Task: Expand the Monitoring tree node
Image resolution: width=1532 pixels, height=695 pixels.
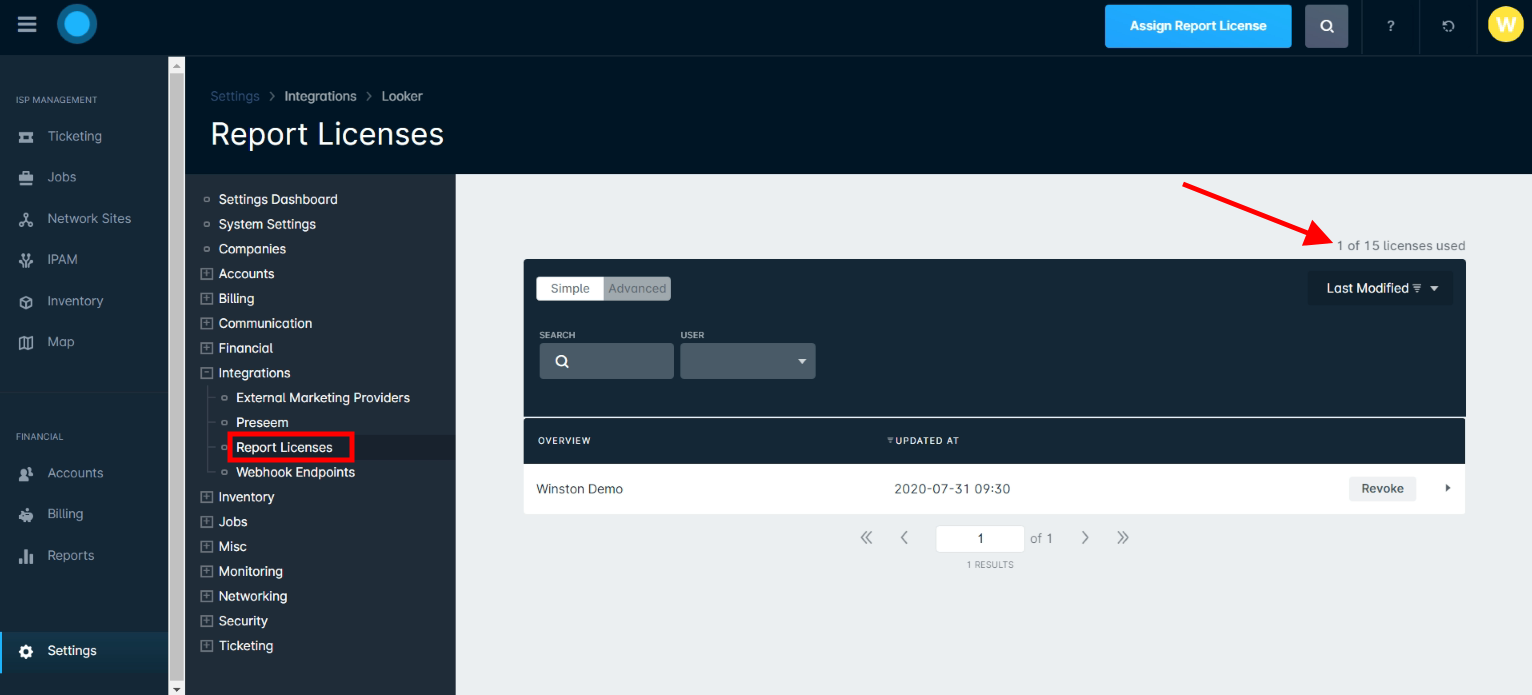Action: [x=207, y=572]
